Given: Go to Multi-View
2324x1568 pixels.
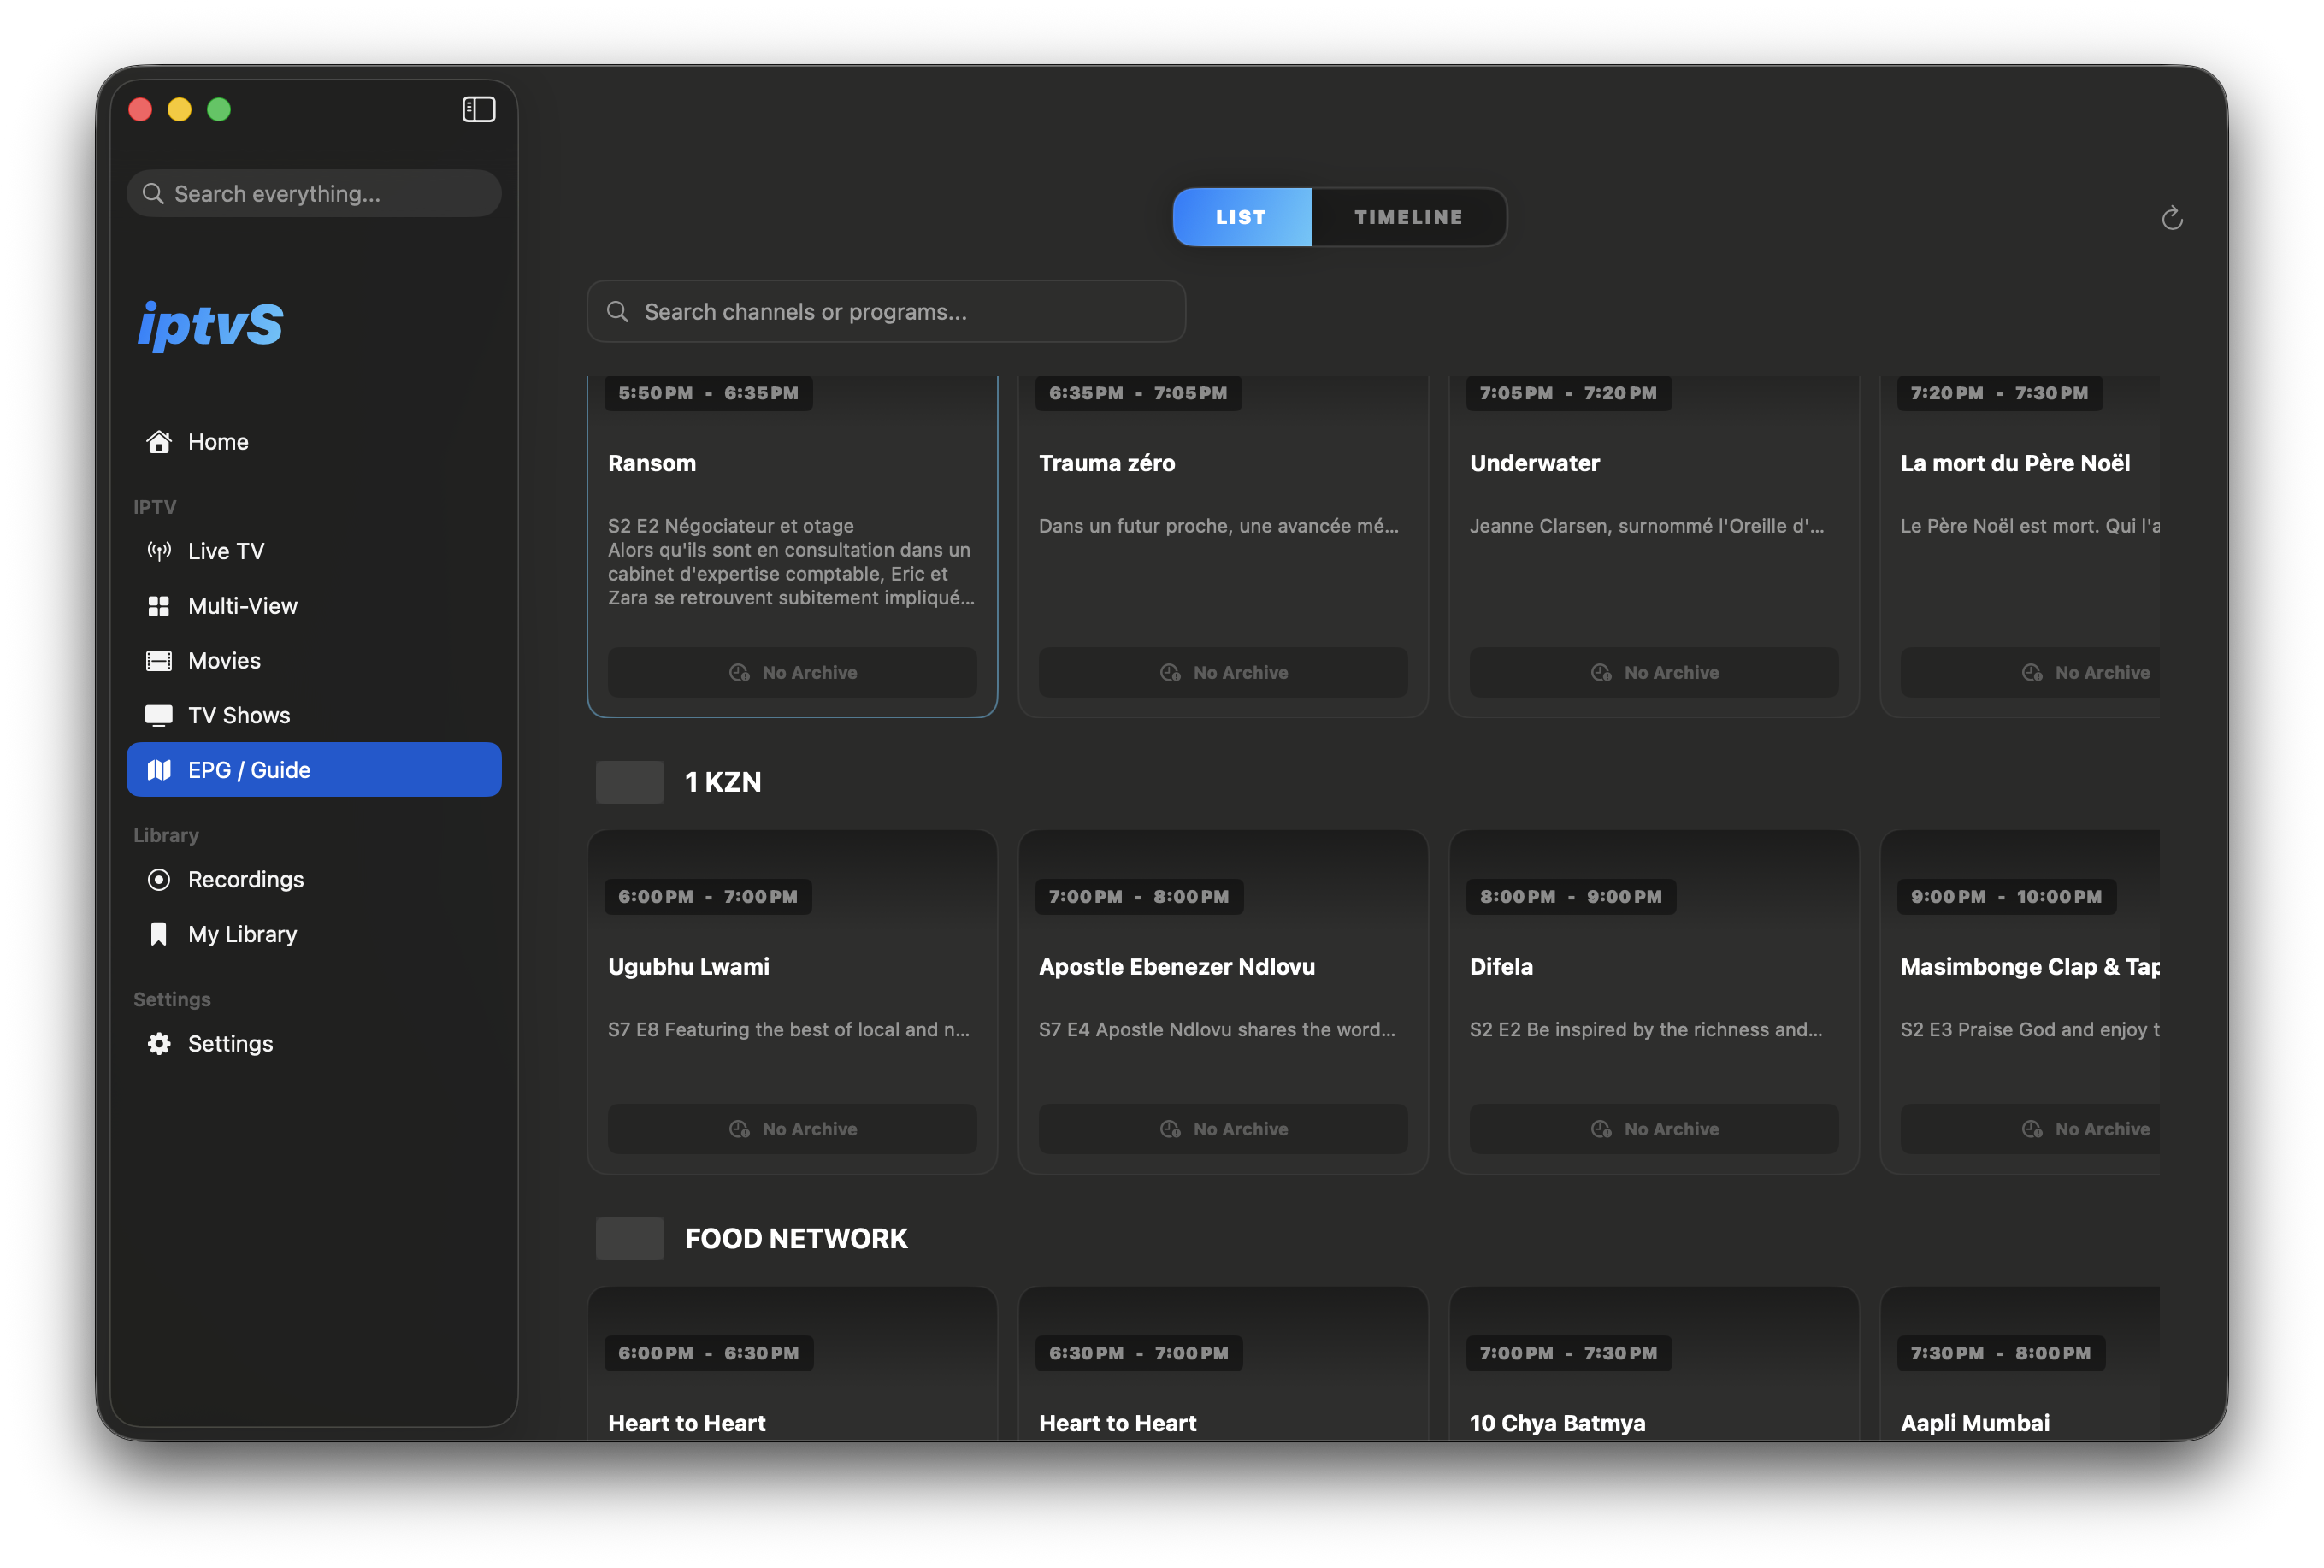Looking at the screenshot, I should click(314, 606).
